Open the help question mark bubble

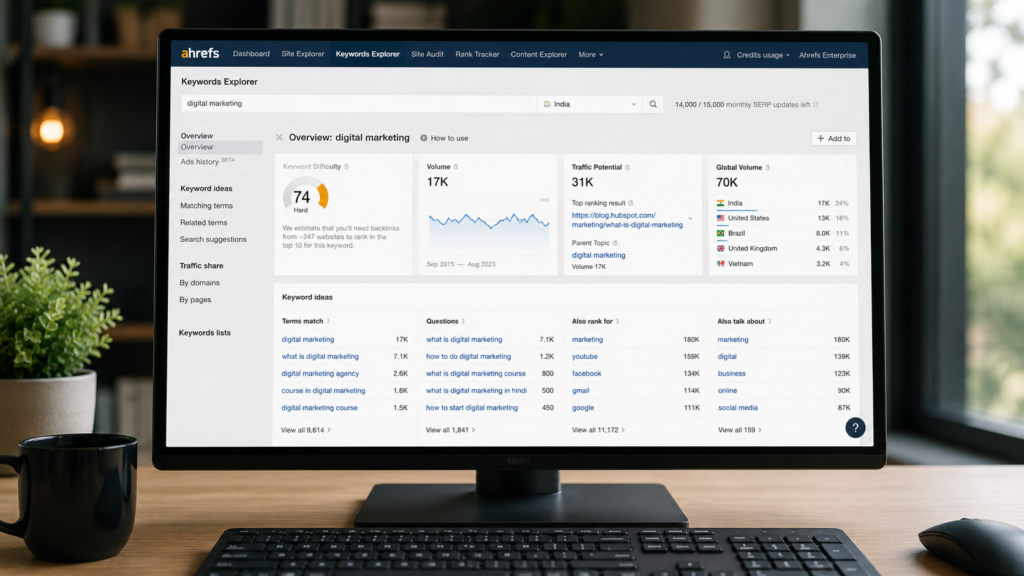[x=855, y=428]
